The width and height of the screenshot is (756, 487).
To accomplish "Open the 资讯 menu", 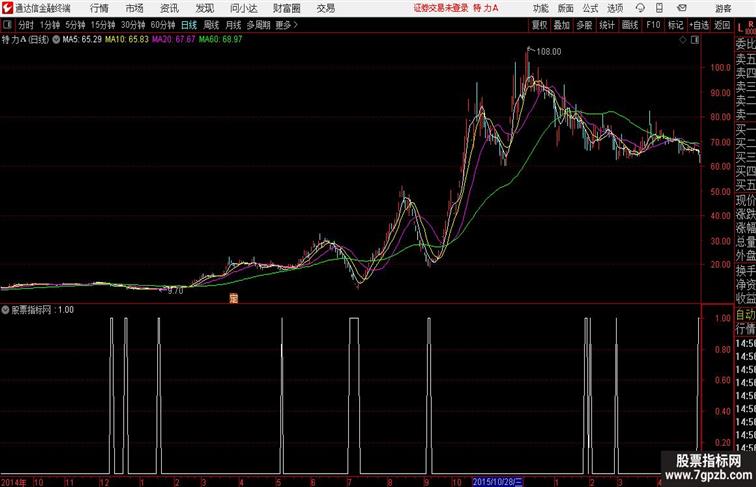I will pos(169,8).
